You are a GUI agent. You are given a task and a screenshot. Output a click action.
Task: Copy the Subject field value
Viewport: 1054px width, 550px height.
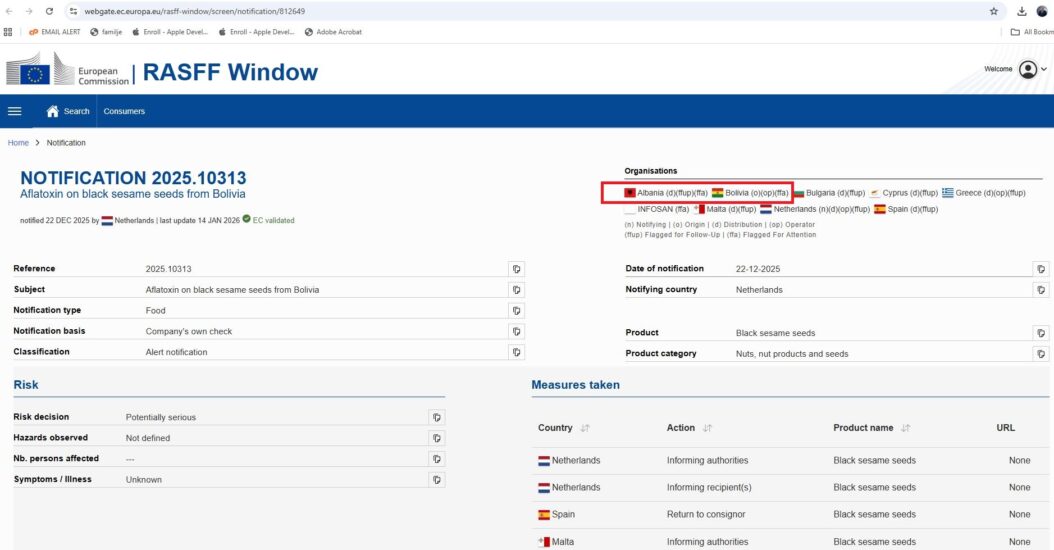pos(517,290)
